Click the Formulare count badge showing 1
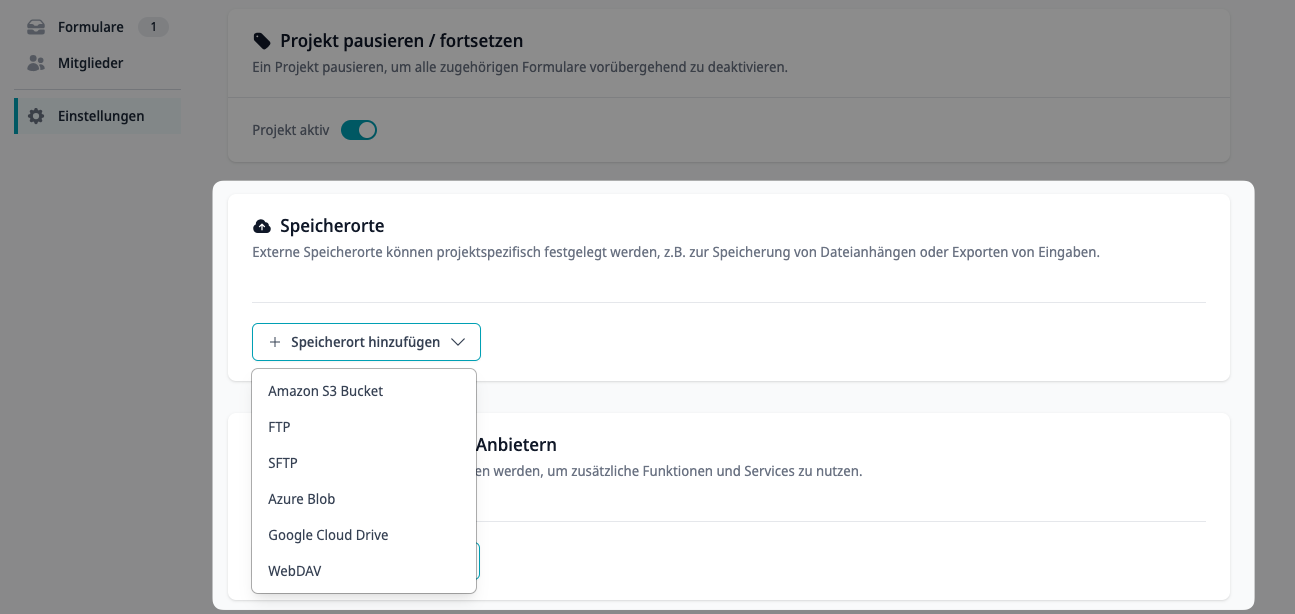 (x=153, y=27)
